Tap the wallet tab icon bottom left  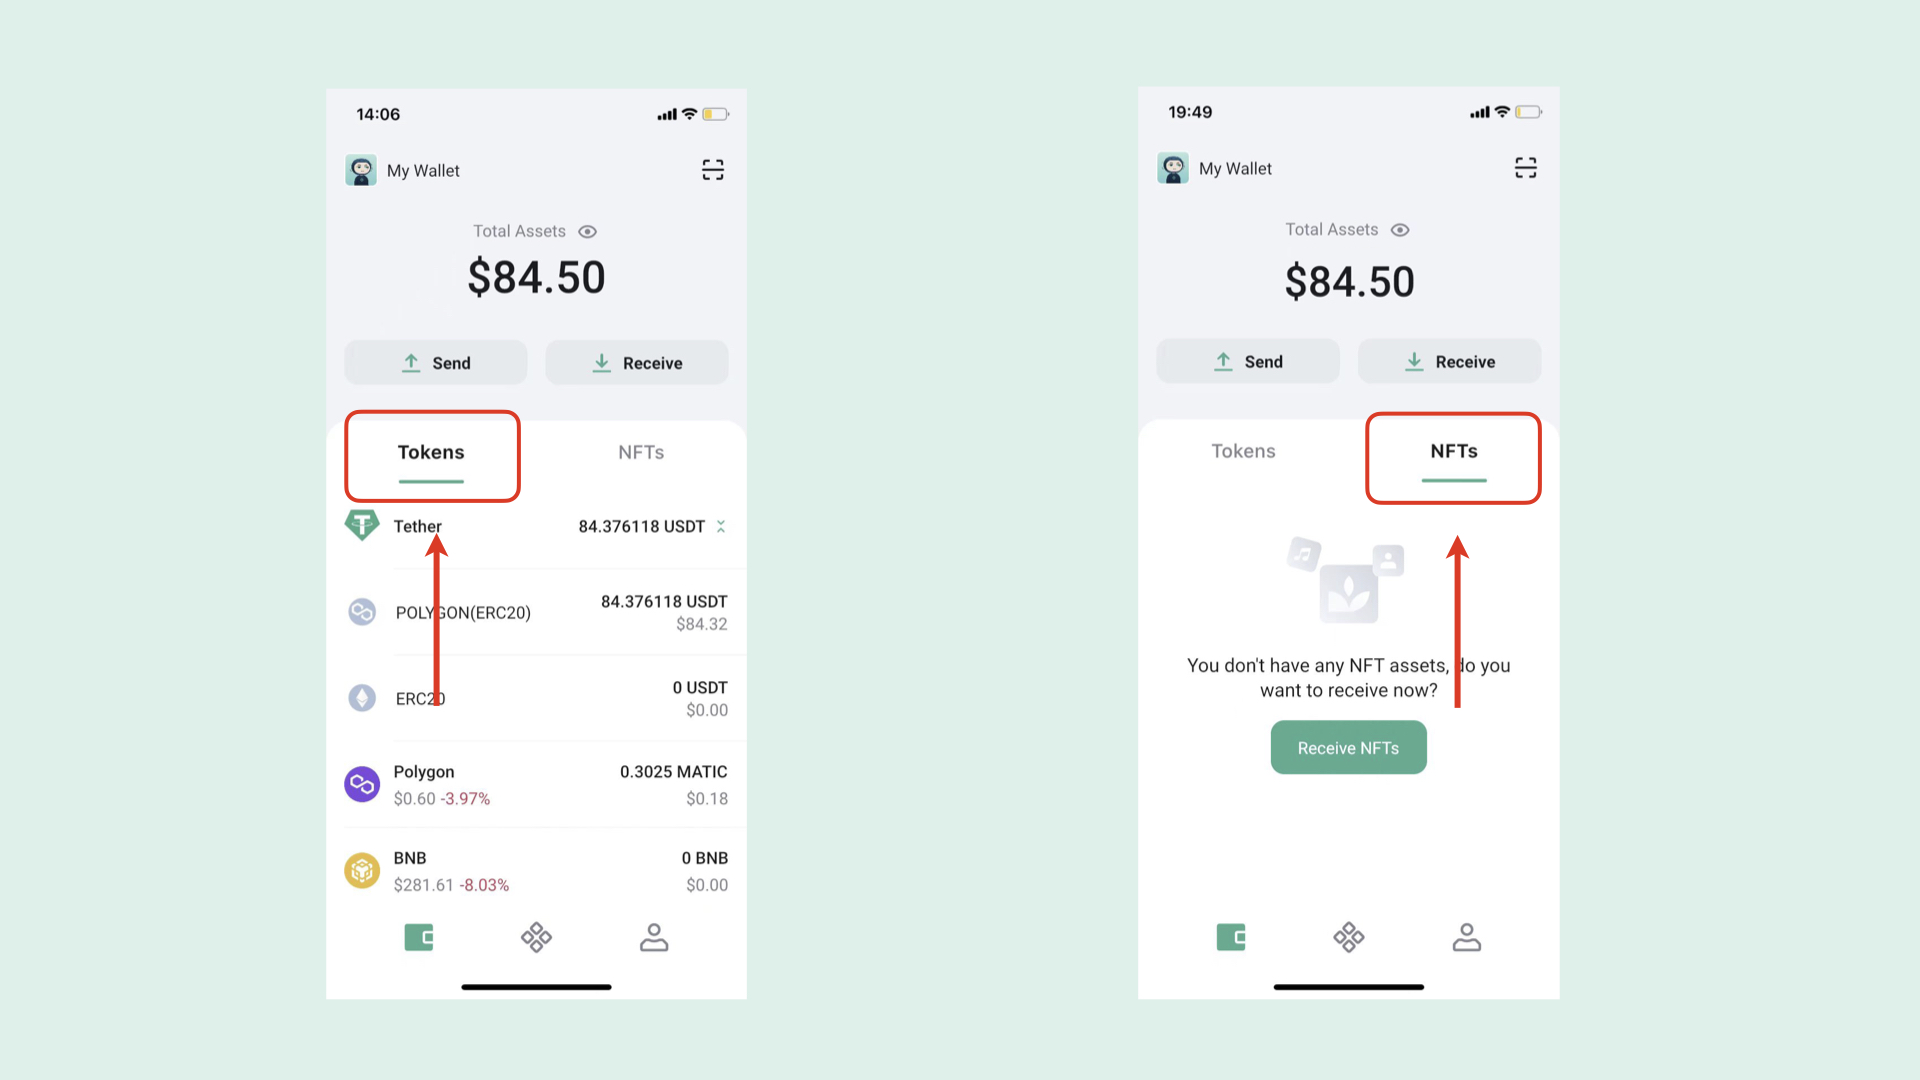[419, 938]
